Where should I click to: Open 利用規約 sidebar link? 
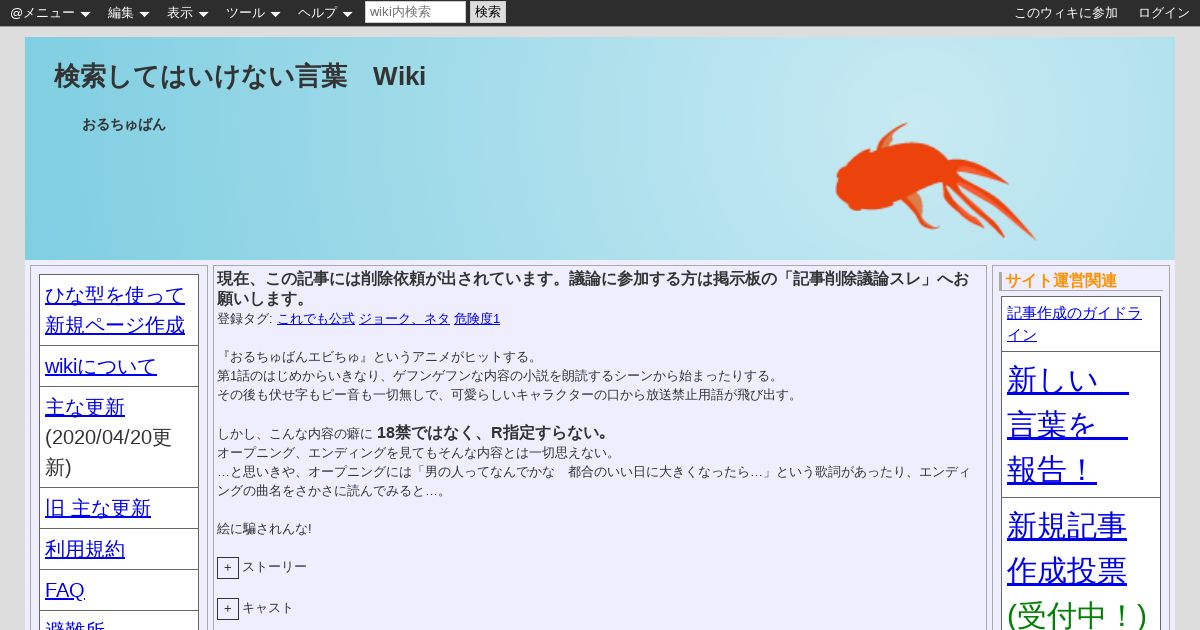click(x=85, y=549)
